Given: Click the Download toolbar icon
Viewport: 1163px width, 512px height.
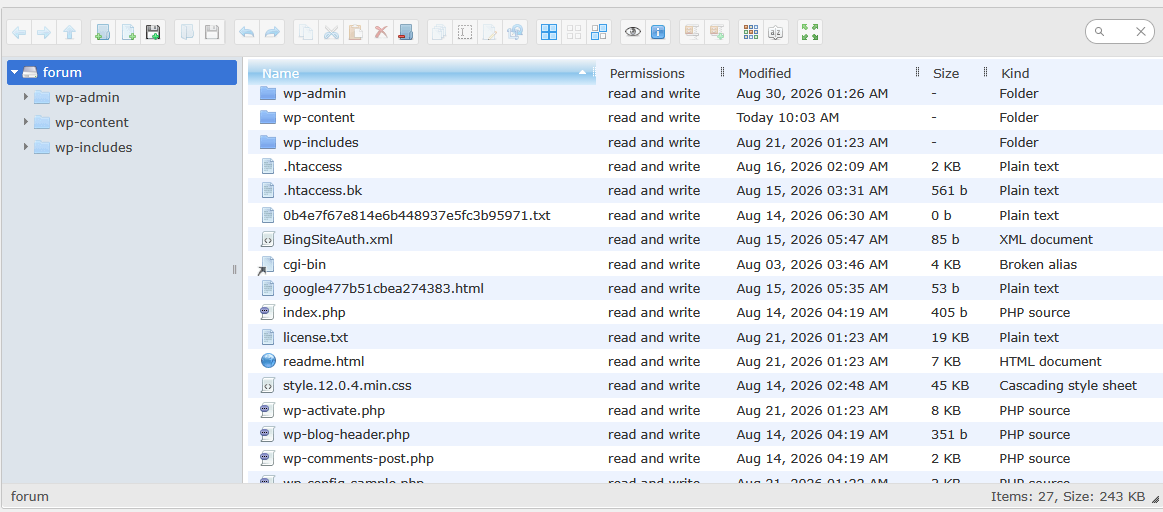Looking at the screenshot, I should click(x=212, y=32).
